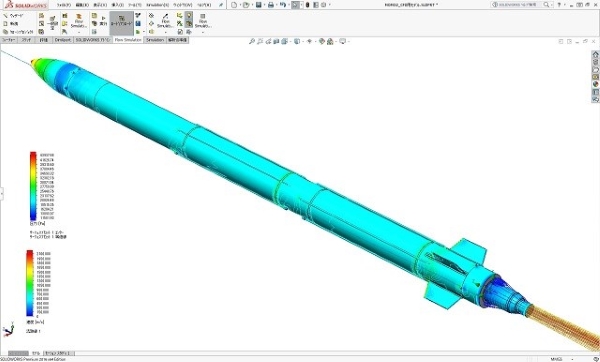This screenshot has height=362, width=600.
Task: Click the Zoom to Fit magnifier icon
Action: coord(251,41)
